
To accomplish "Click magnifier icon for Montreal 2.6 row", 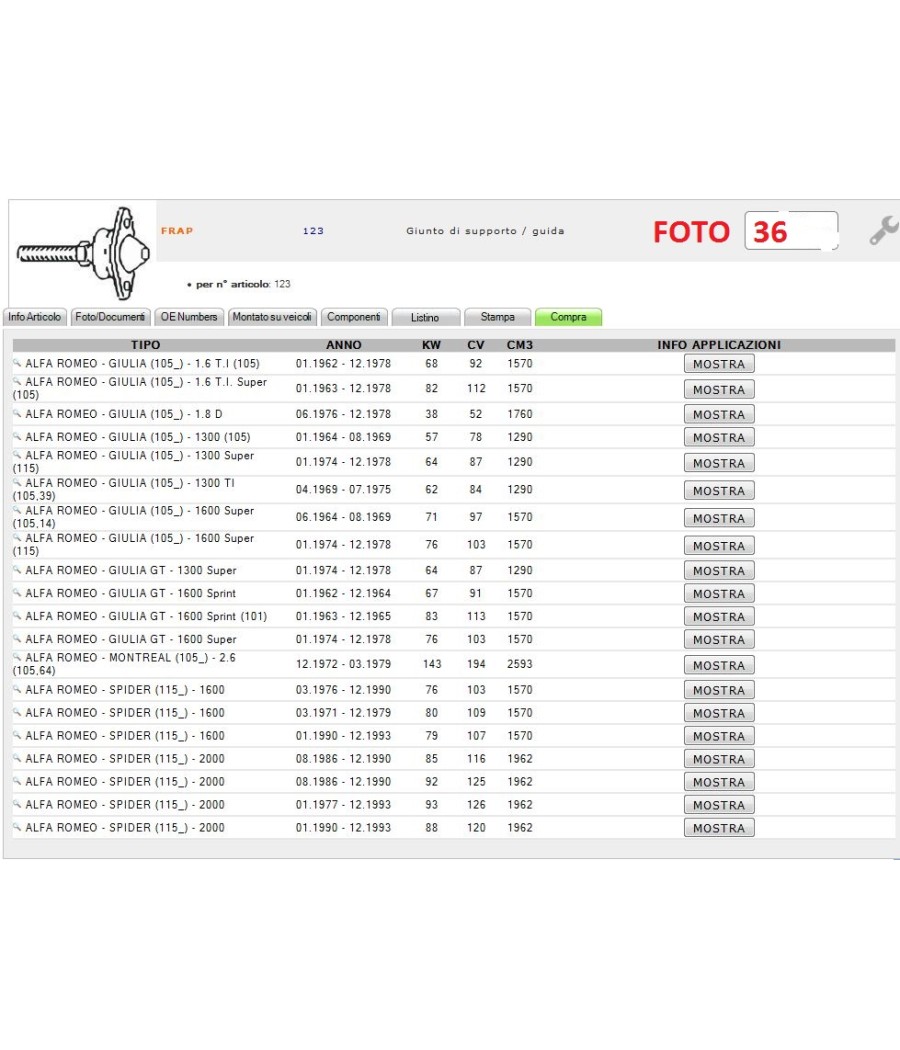I will [x=17, y=656].
